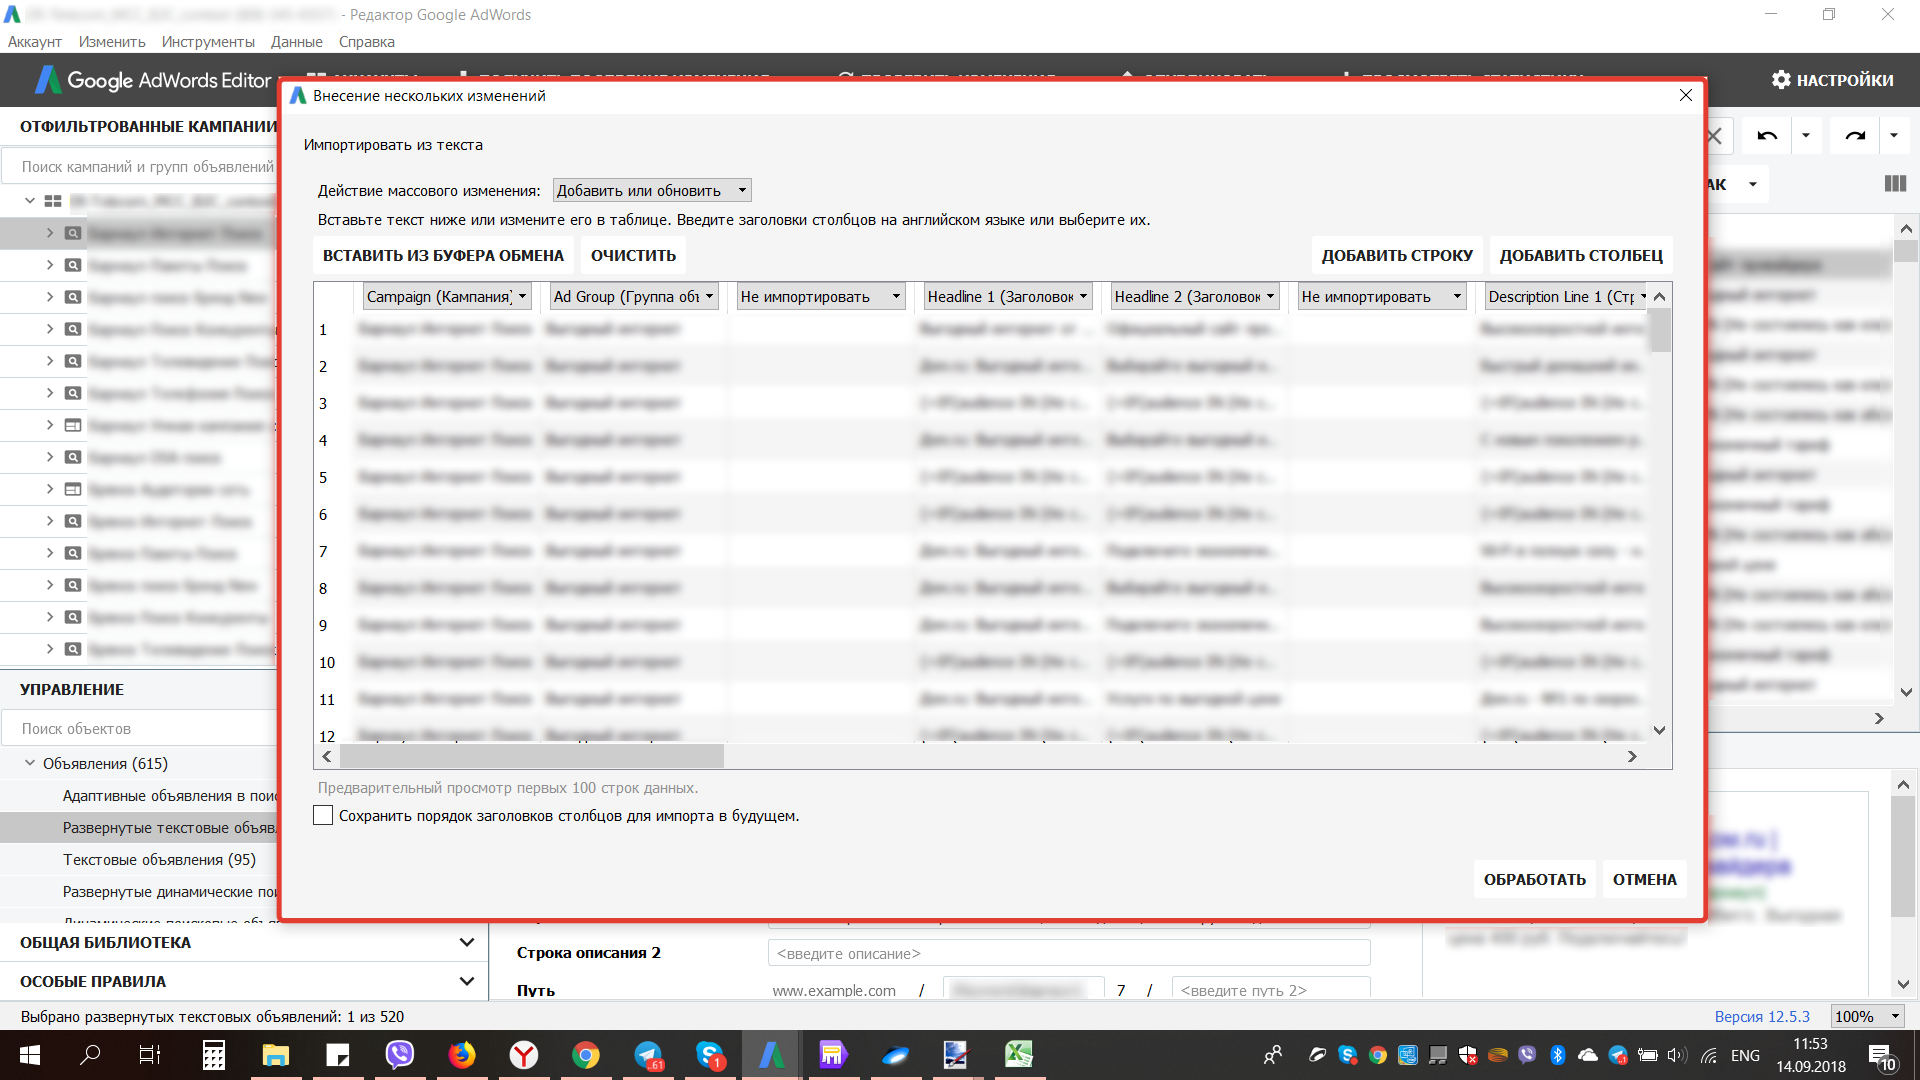1920x1080 pixels.
Task: Check the save column header order checkbox
Action: (323, 815)
